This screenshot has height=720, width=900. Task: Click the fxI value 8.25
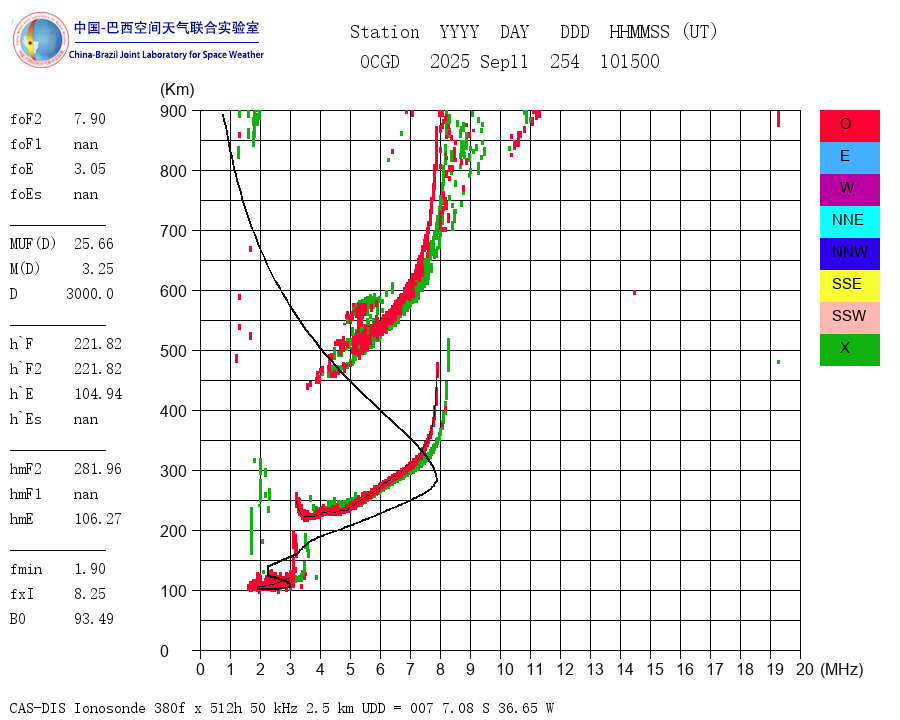pyautogui.click(x=90, y=594)
